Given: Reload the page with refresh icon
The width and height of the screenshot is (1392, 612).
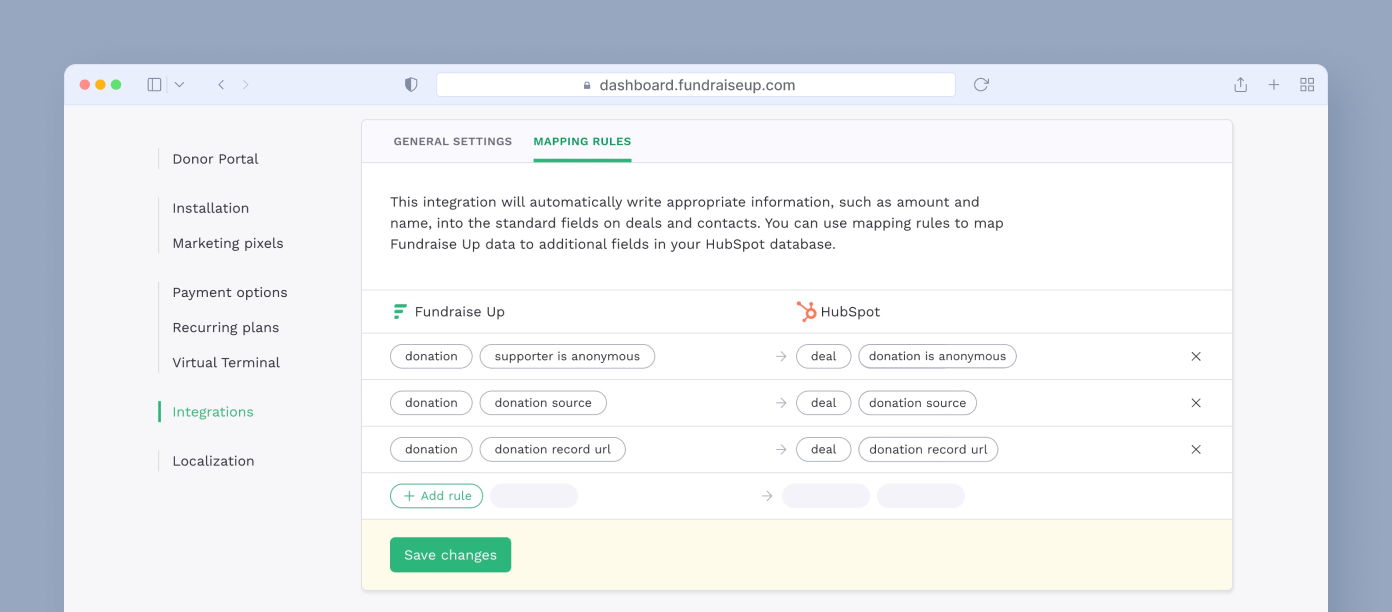Looking at the screenshot, I should pos(981,85).
